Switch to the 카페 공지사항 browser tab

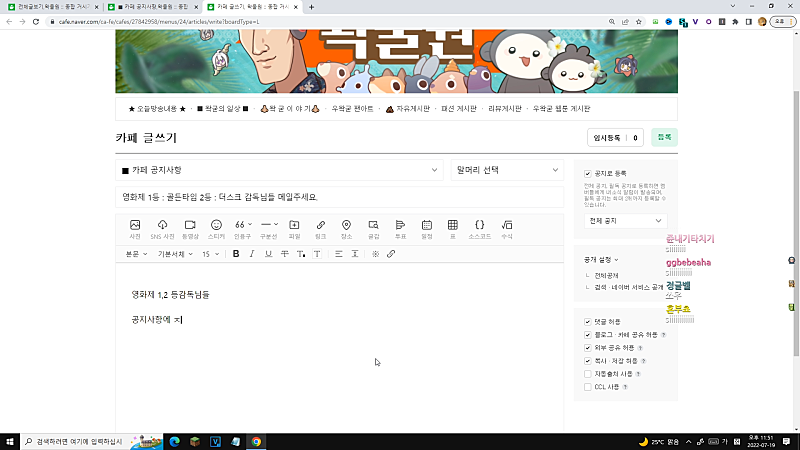(x=153, y=7)
